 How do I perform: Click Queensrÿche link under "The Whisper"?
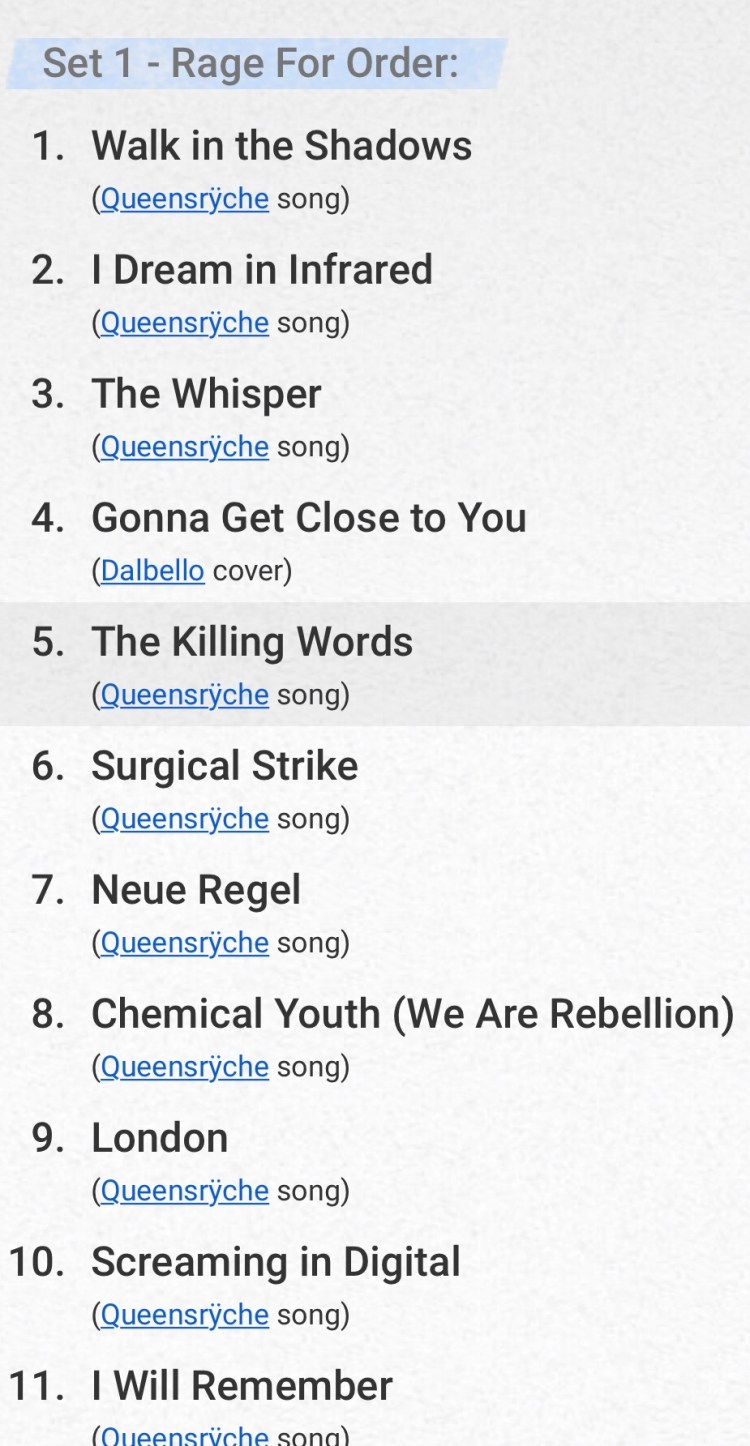click(x=184, y=447)
